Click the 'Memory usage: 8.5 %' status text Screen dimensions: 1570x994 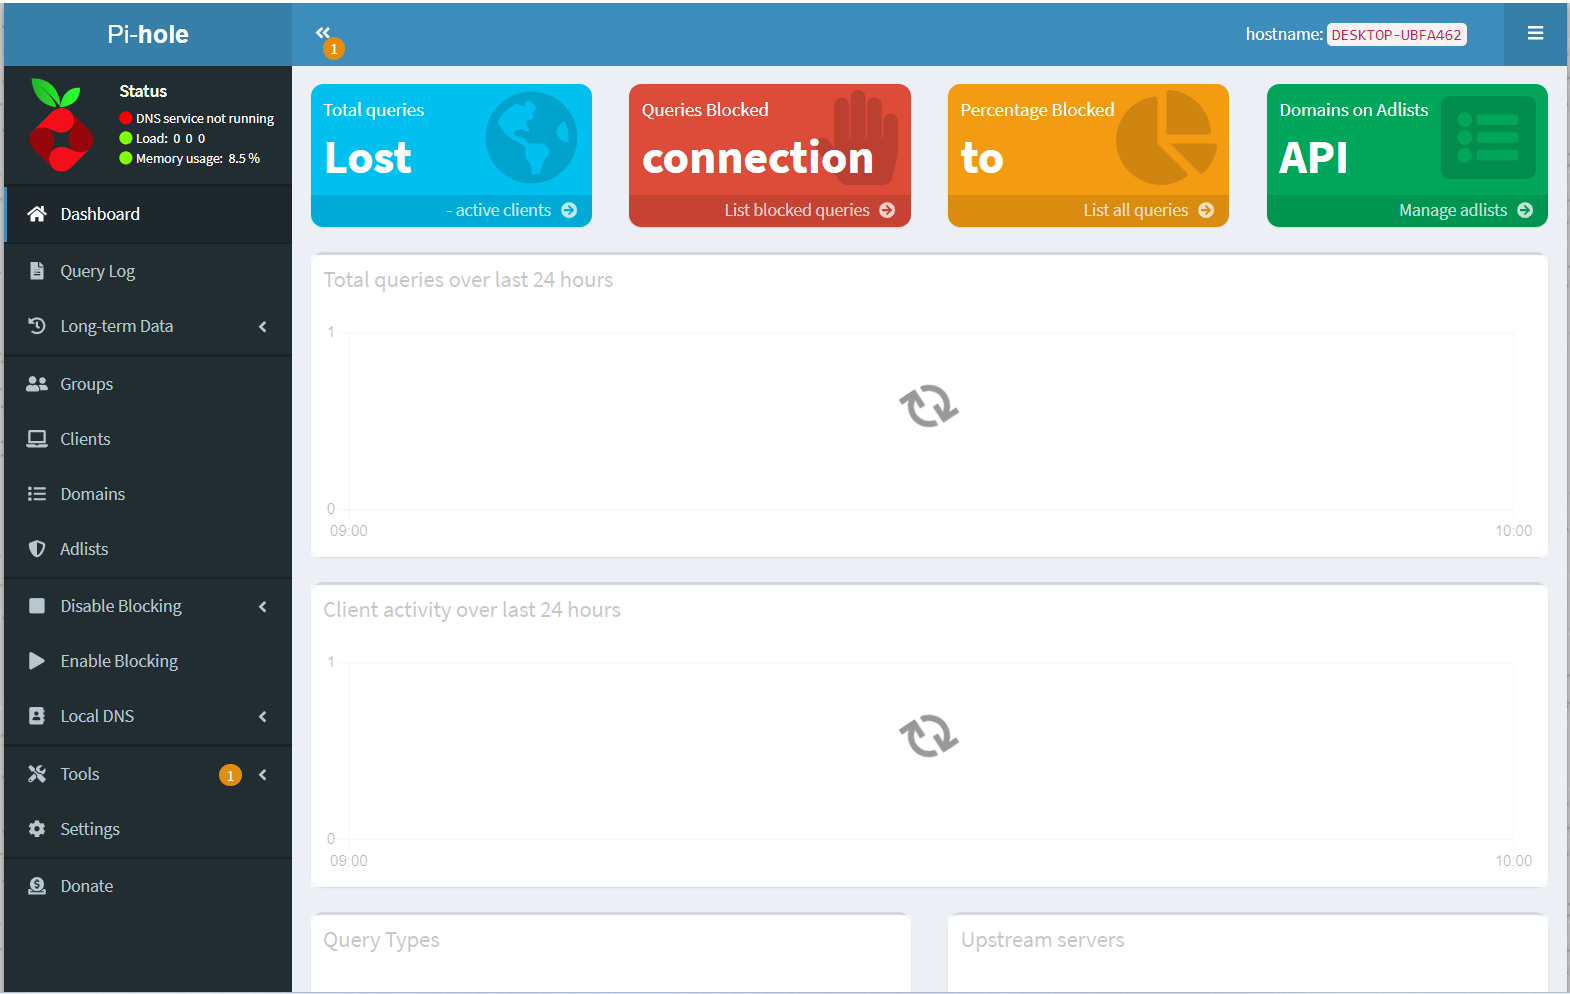click(198, 158)
